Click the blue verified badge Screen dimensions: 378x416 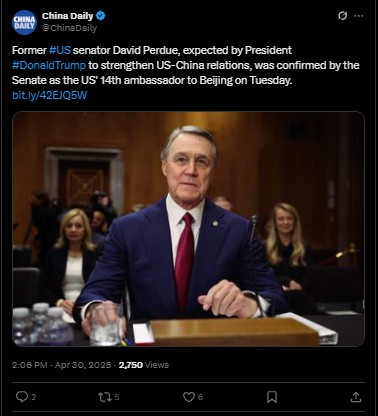click(101, 15)
